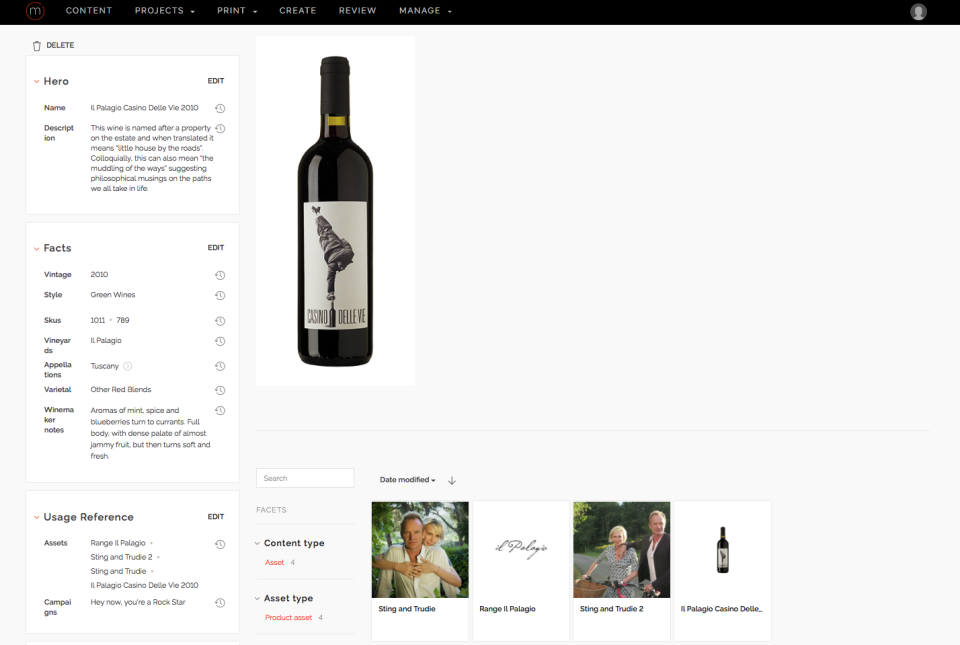Image resolution: width=960 pixels, height=645 pixels.
Task: Go to the Review menu
Action: (x=358, y=10)
